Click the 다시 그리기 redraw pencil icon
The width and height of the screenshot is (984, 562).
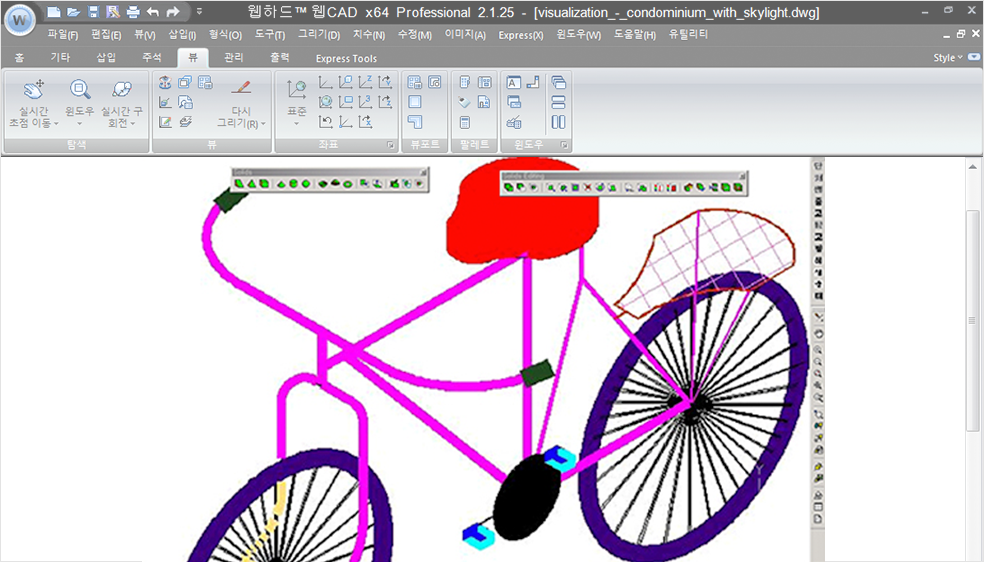point(240,87)
